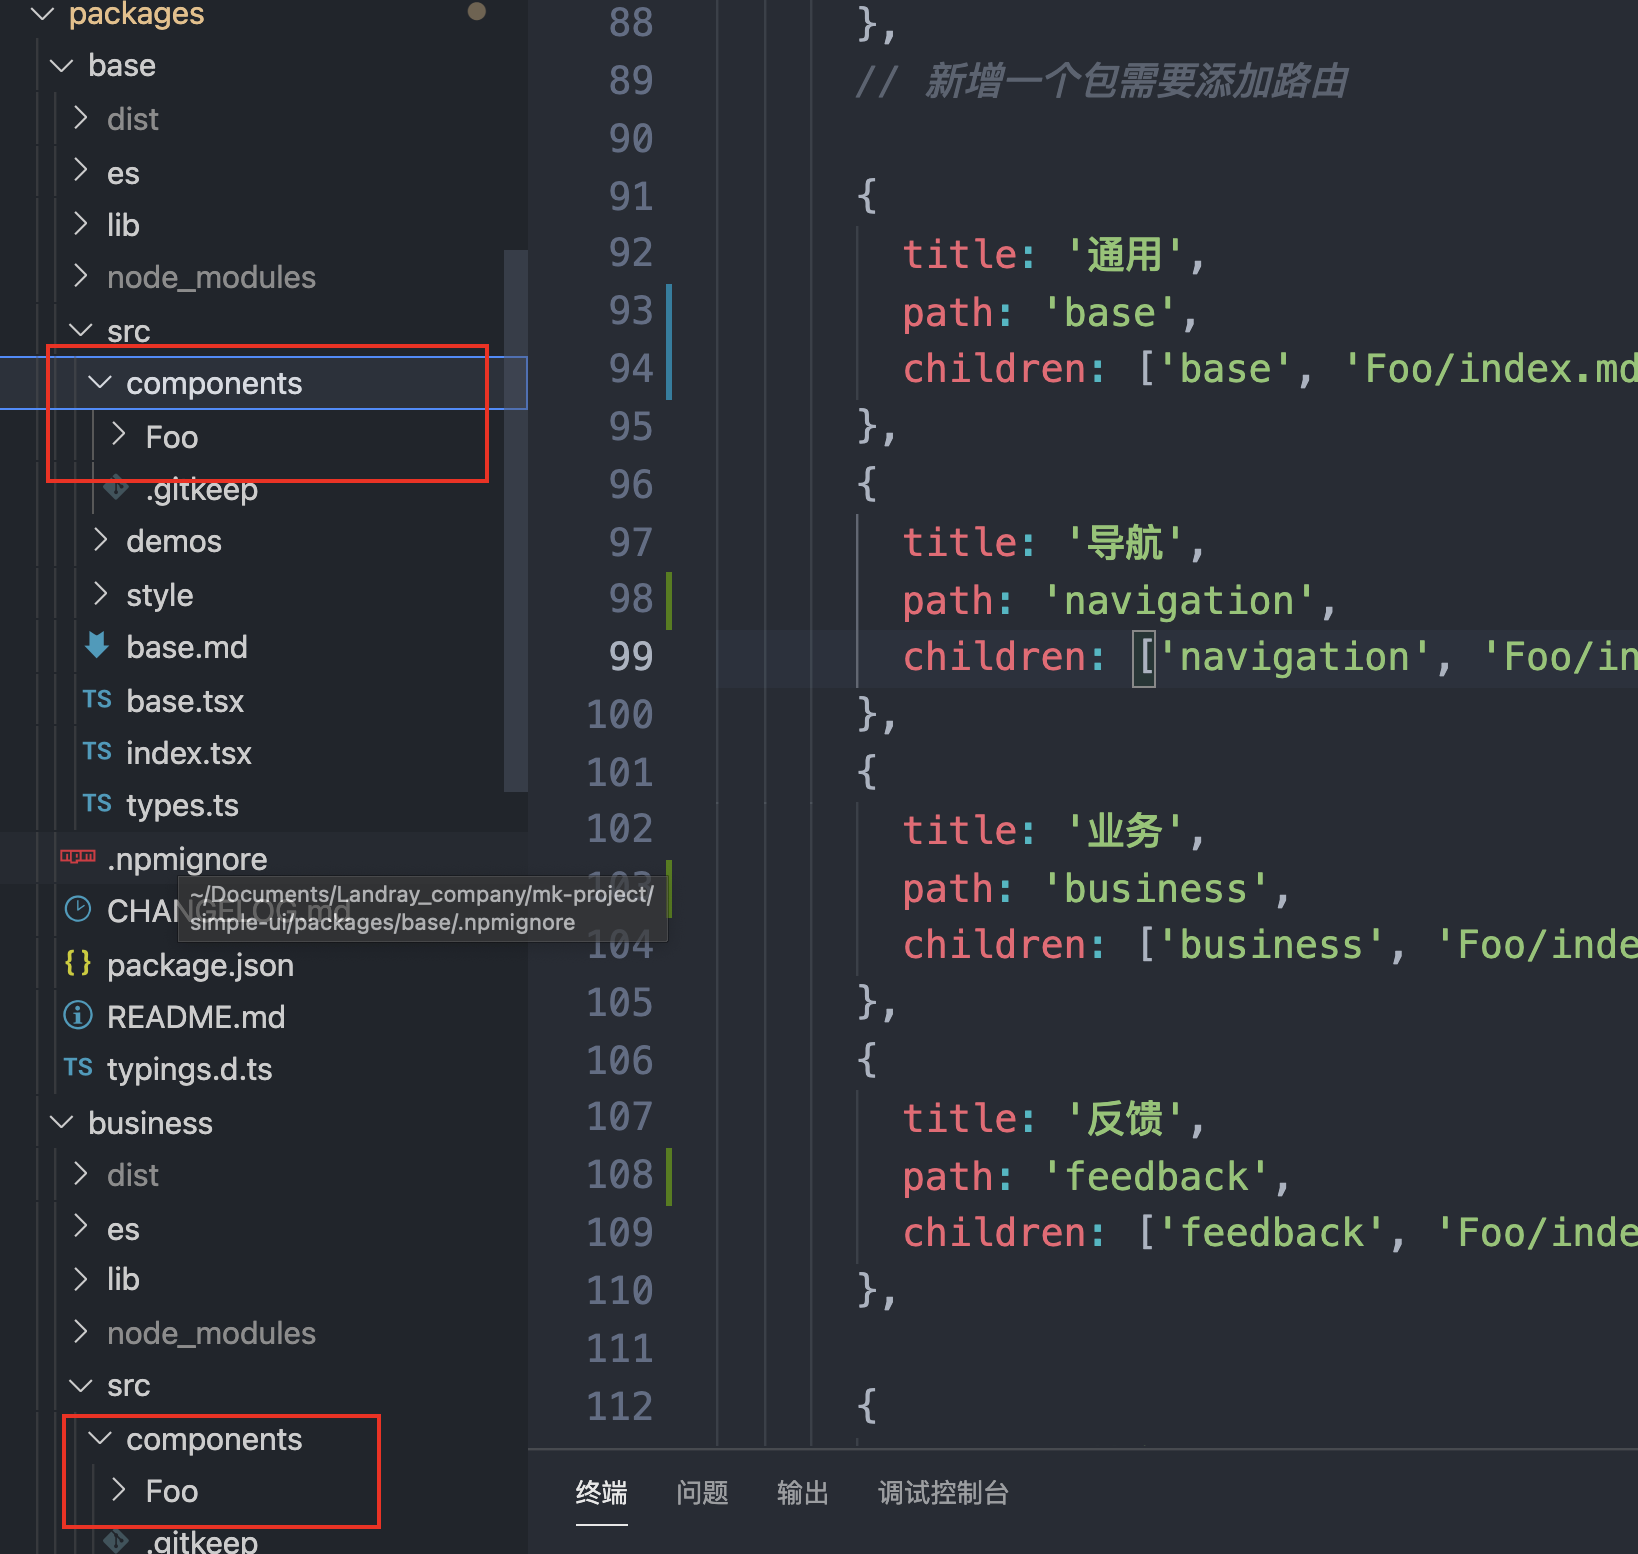Screen dimensions: 1638x1554
Task: Place cursor on 'navigation' path value
Action: click(1179, 601)
